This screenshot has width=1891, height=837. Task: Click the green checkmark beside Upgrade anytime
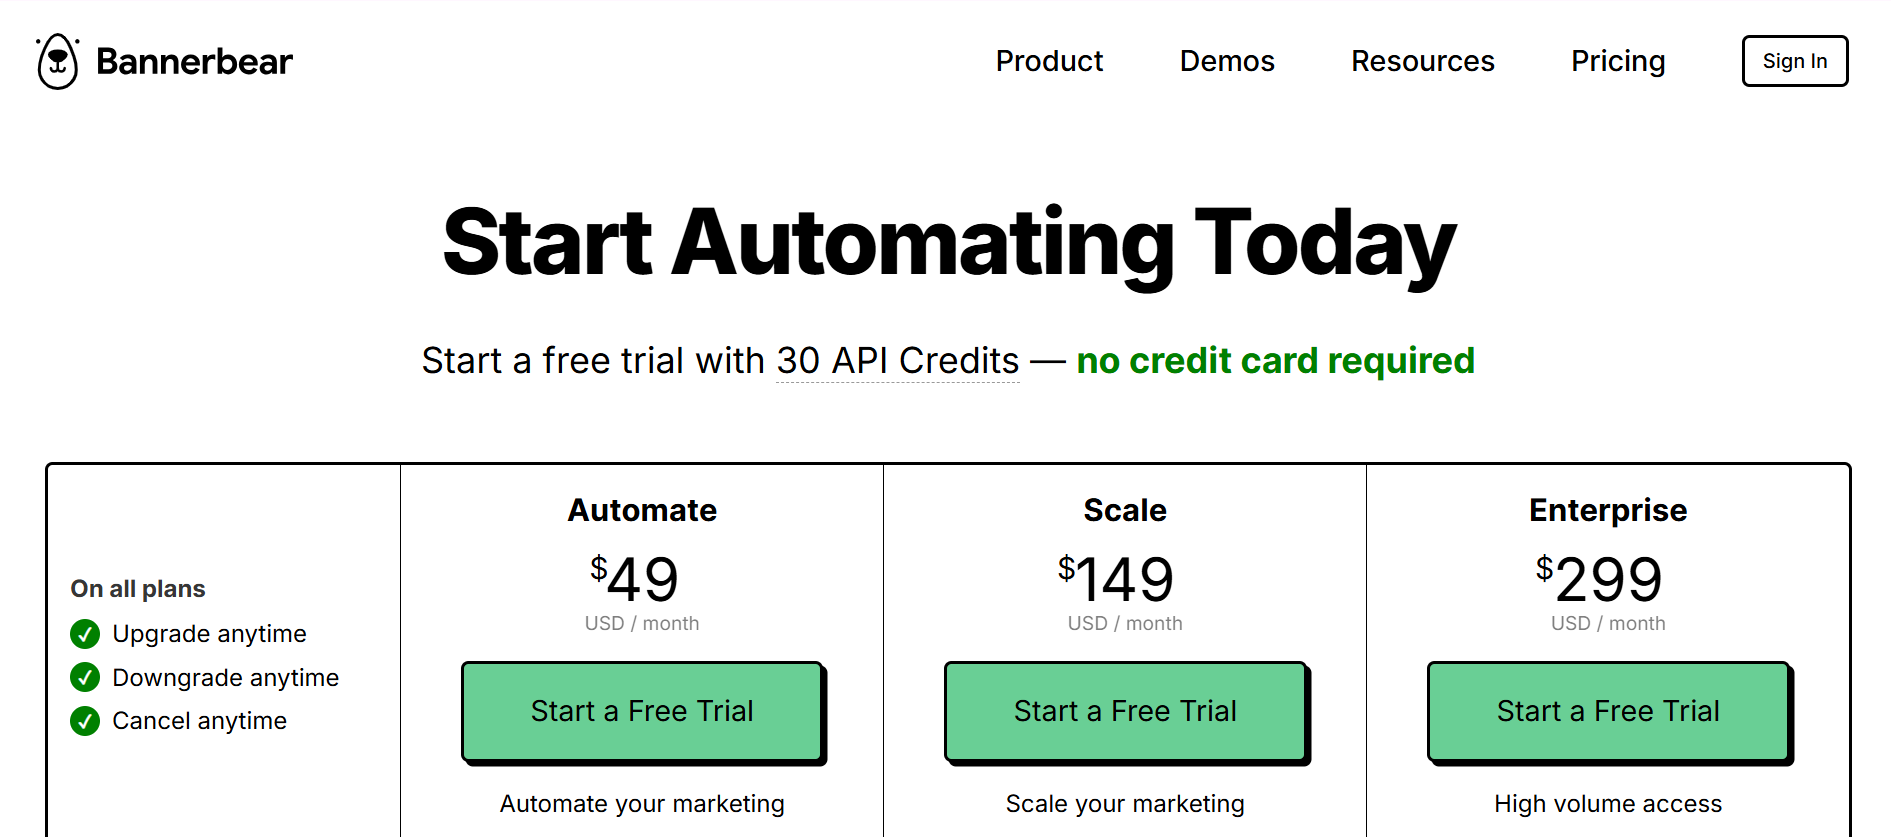tap(84, 633)
